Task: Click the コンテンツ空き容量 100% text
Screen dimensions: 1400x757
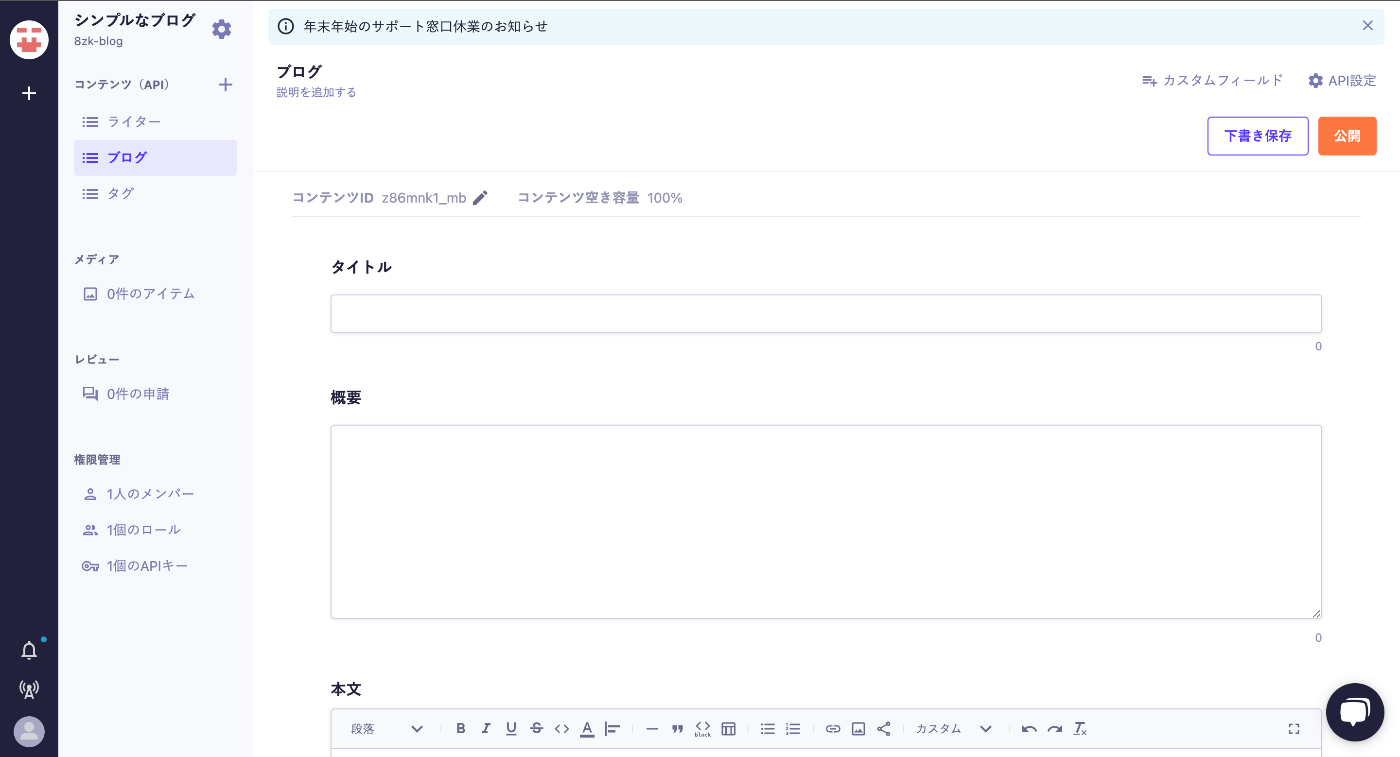Action: click(600, 198)
